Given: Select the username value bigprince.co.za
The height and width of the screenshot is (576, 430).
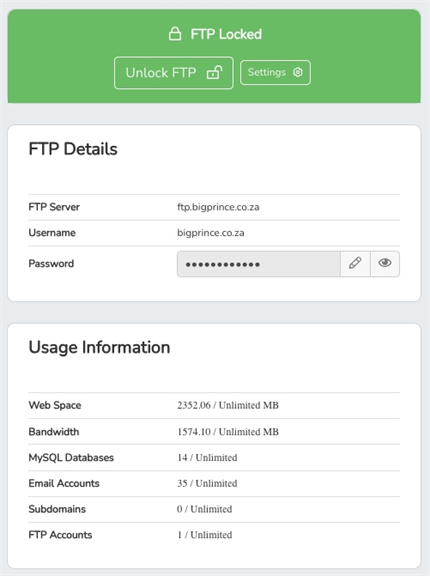Looking at the screenshot, I should tap(210, 233).
